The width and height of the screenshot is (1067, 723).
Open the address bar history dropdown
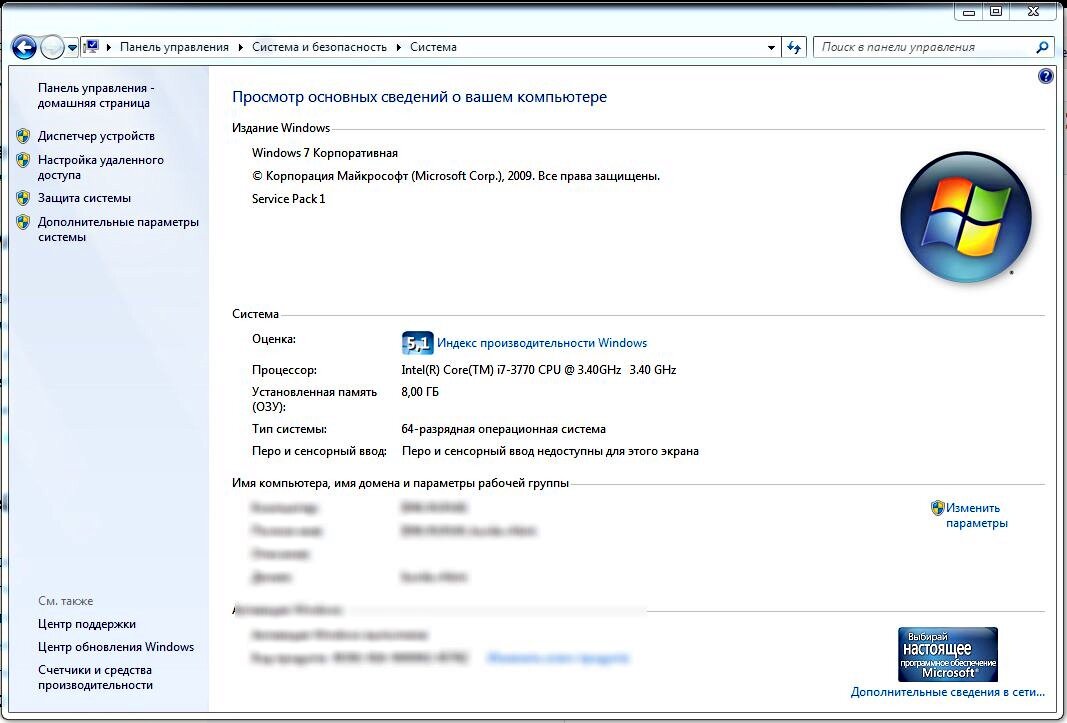771,48
